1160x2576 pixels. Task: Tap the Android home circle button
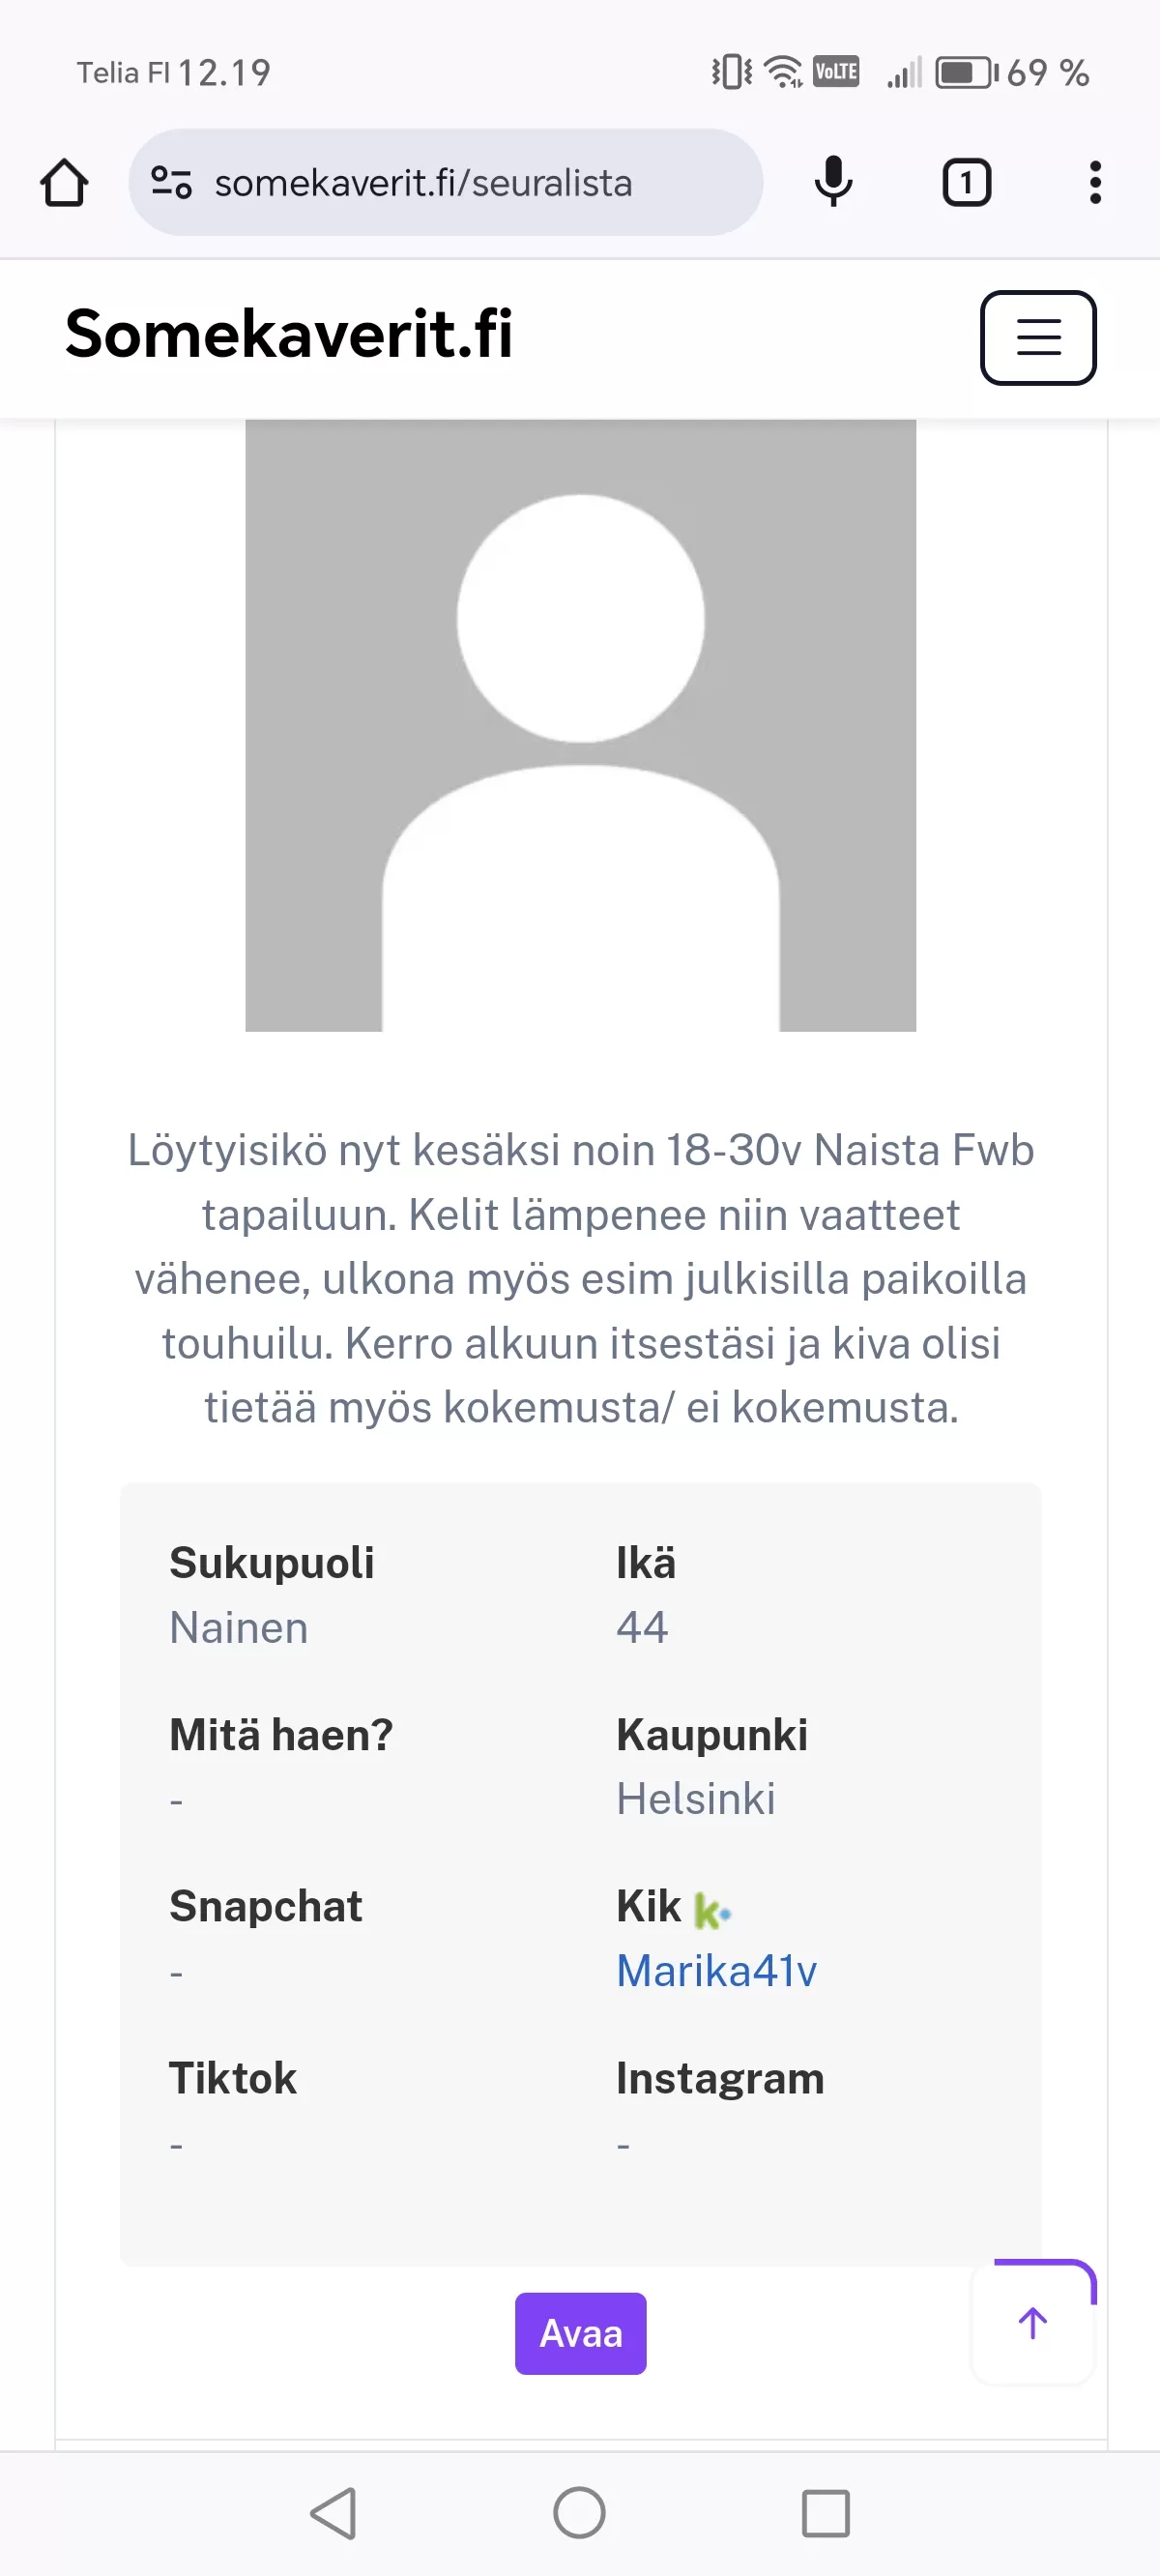pos(579,2513)
